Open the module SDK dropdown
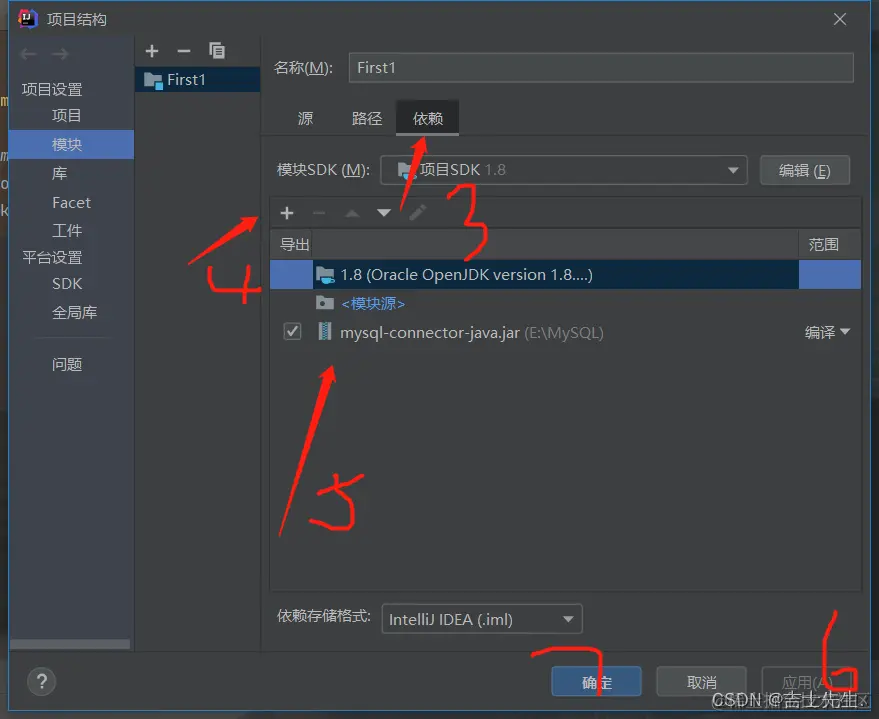Screen dimensions: 879x719 pos(564,170)
